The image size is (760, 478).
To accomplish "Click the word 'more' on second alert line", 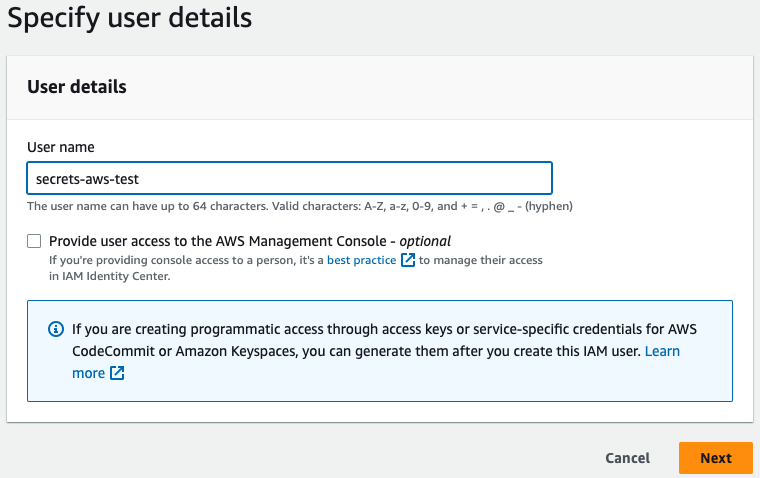I will (88, 373).
